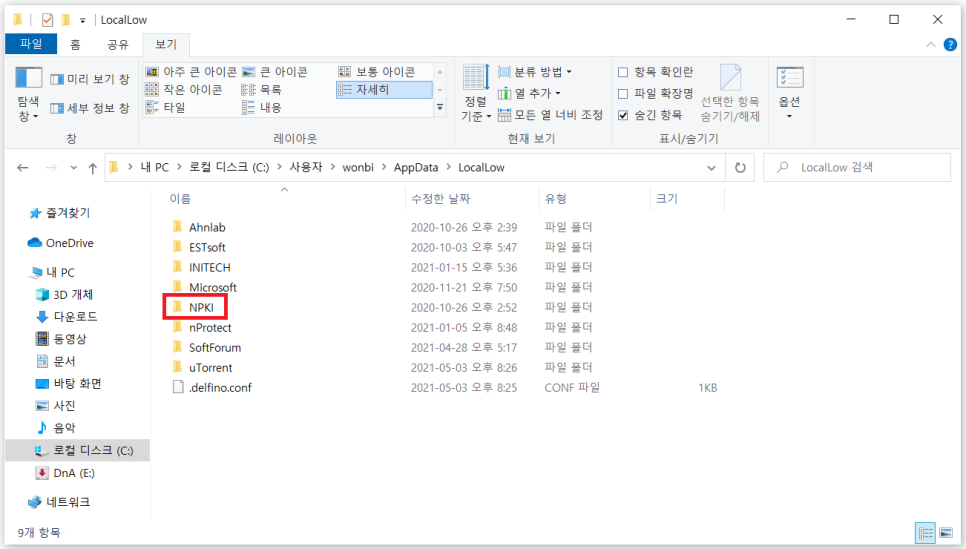Select the Ahnlab folder
Image resolution: width=966 pixels, height=549 pixels.
tap(207, 227)
